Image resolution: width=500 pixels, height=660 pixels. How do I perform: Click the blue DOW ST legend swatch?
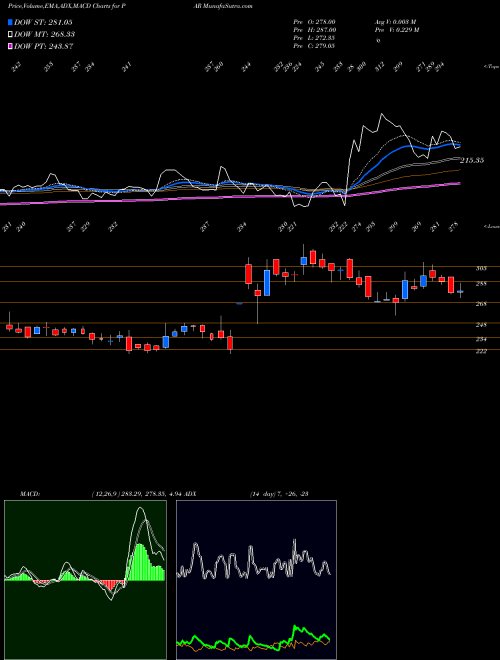tap(11, 22)
